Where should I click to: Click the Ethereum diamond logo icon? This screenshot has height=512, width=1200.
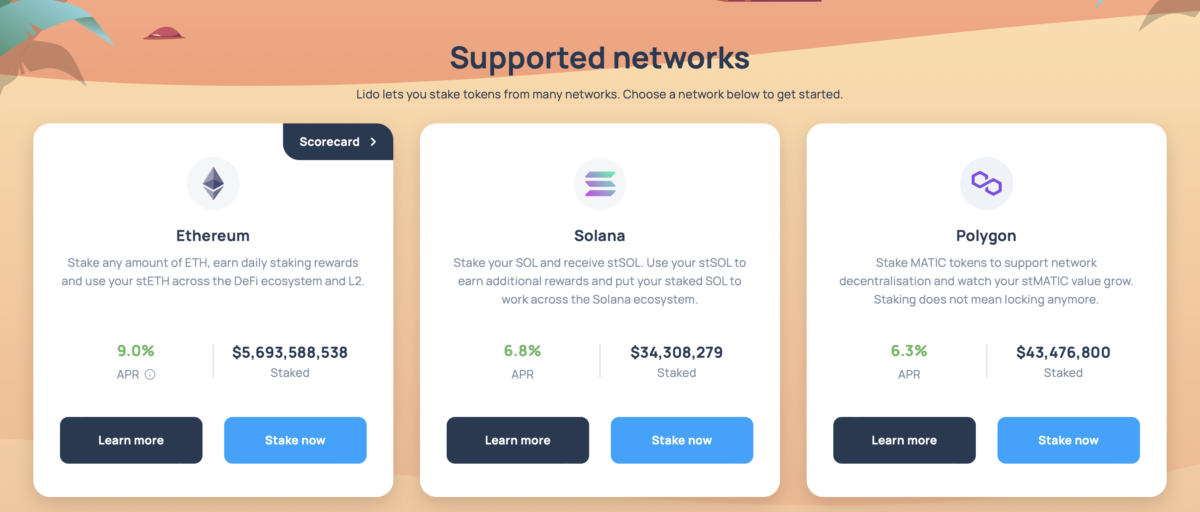(213, 183)
